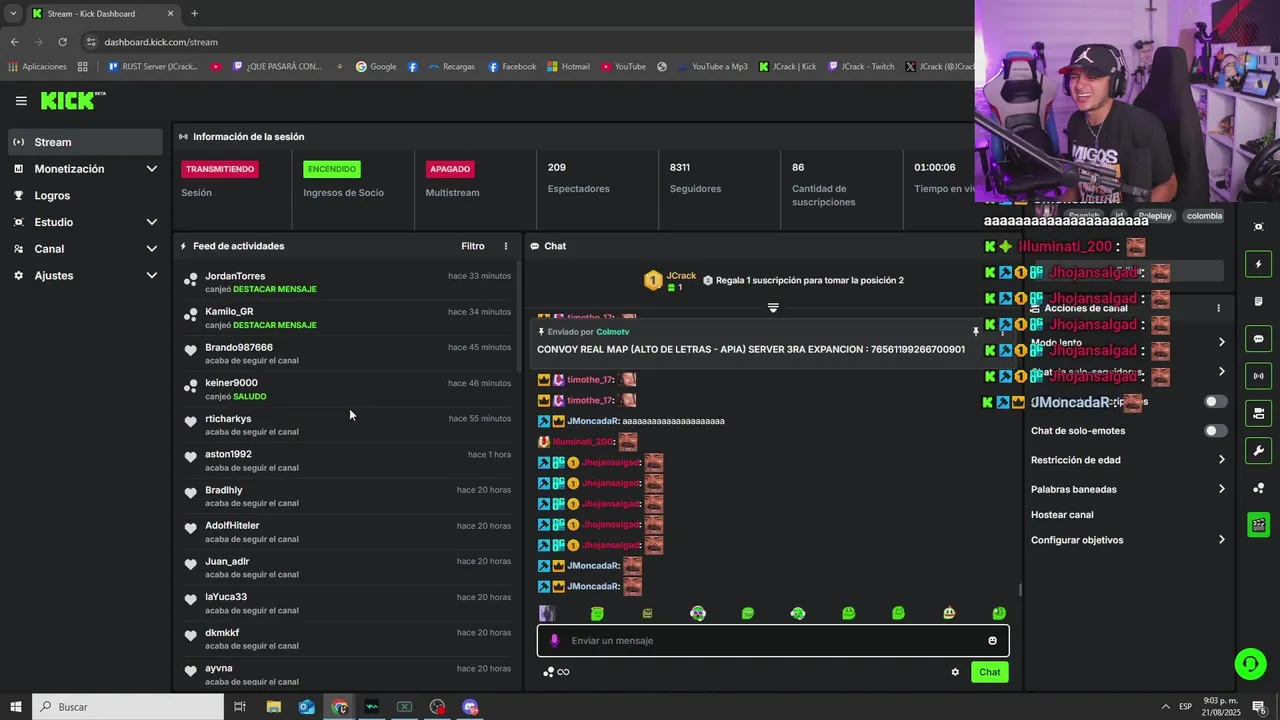This screenshot has width=1280, height=720.
Task: Click the green clapperboard clips icon
Action: [1258, 525]
